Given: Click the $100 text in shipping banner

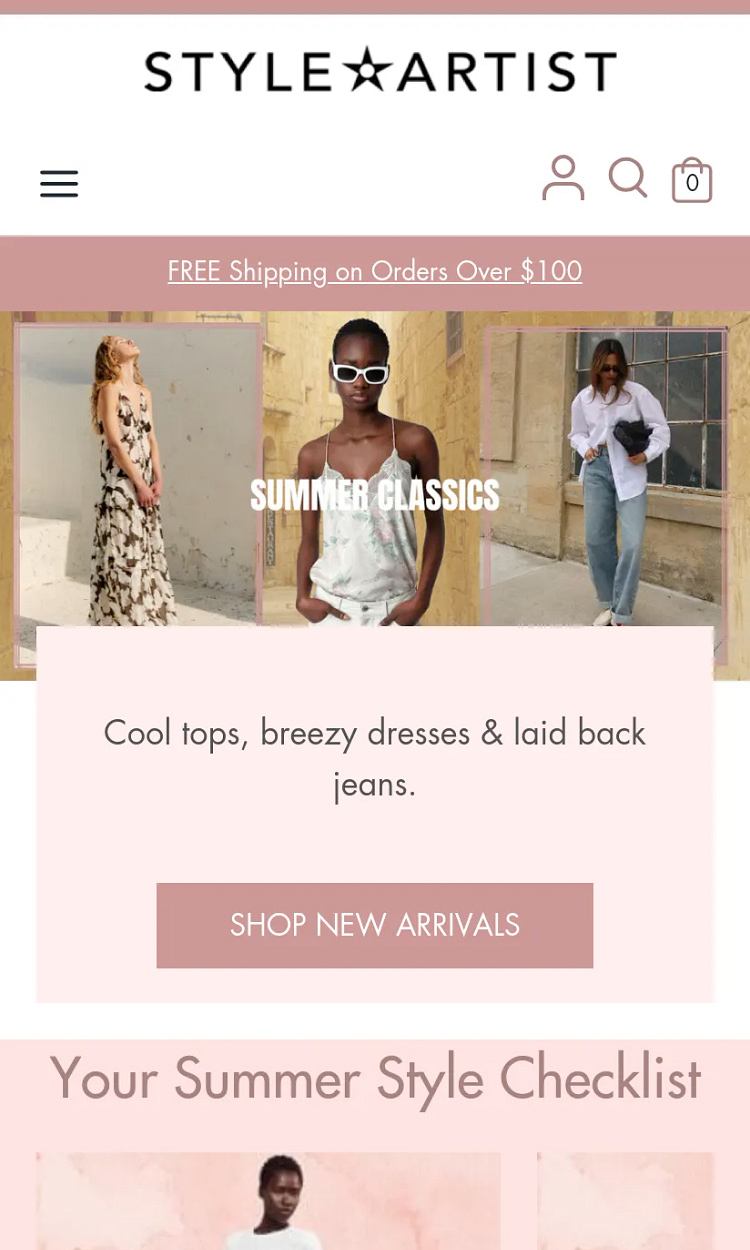Looking at the screenshot, I should coord(551,271).
